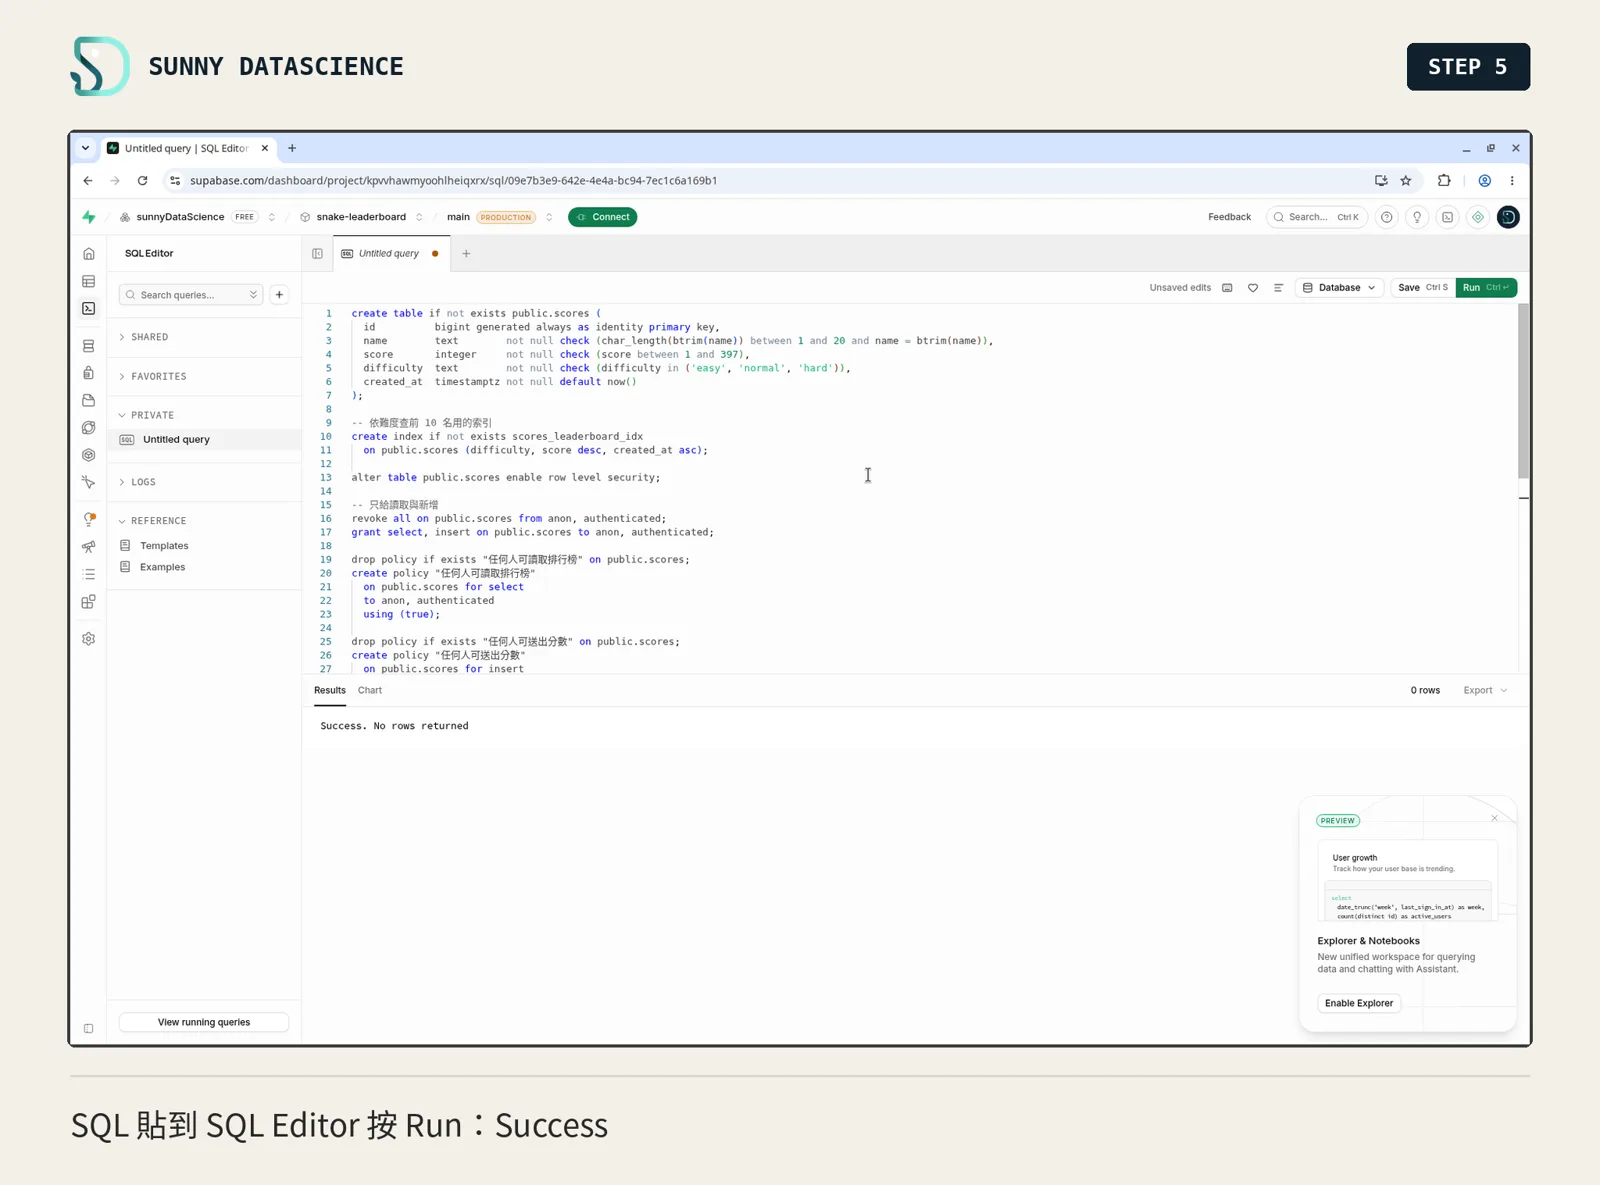Open the Advisors lightbulb sidebar icon
The image size is (1600, 1185).
(88, 520)
